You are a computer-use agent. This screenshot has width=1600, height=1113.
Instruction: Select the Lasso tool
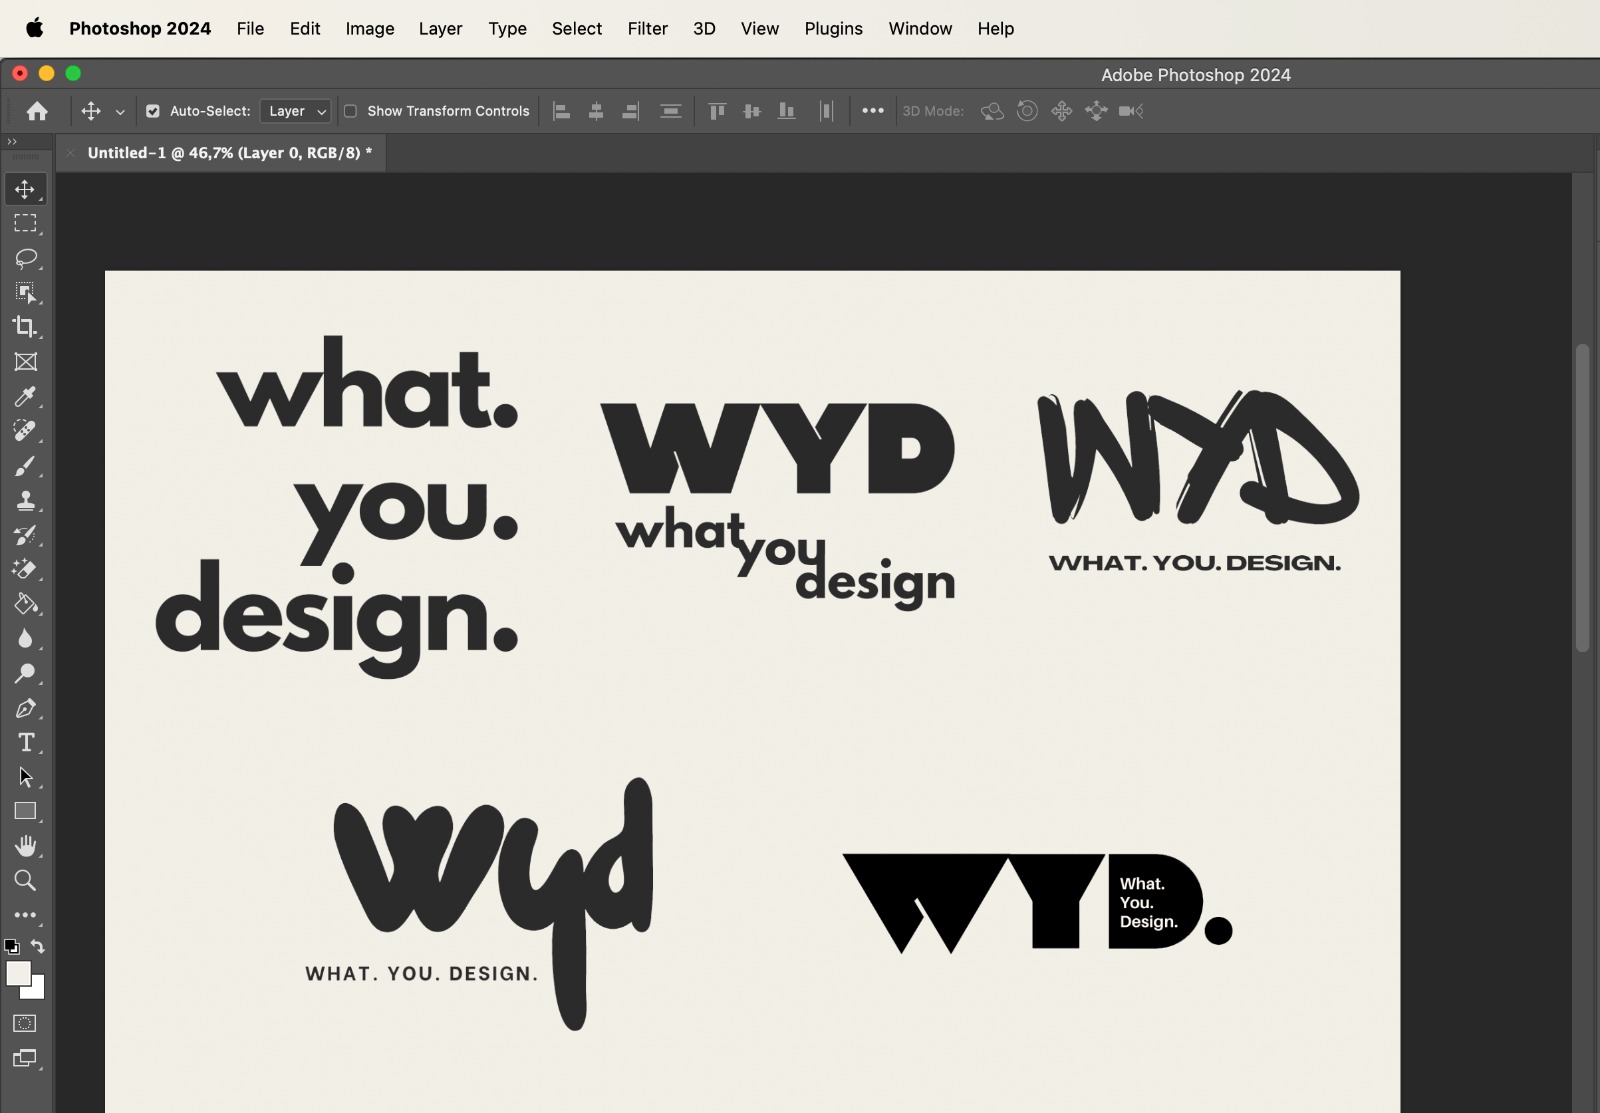click(x=25, y=258)
